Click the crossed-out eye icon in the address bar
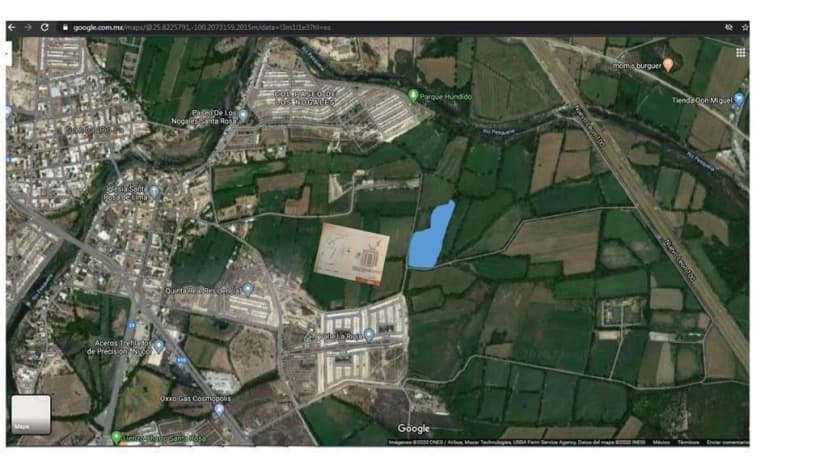This screenshot has height=466, width=828. 729,27
